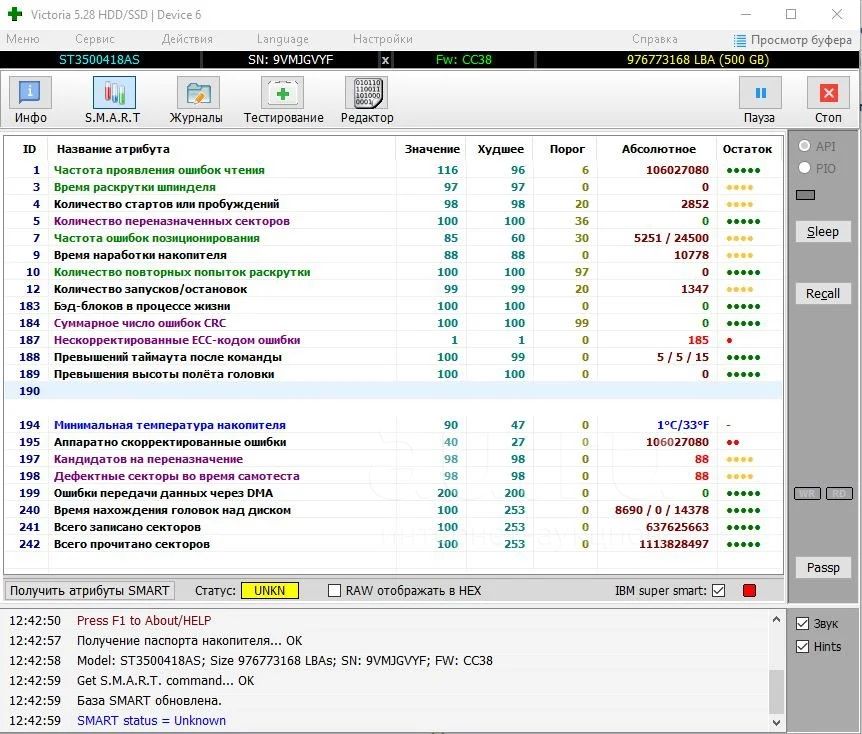Image resolution: width=862 pixels, height=734 pixels.
Task: Click the Recall button
Action: click(x=823, y=294)
